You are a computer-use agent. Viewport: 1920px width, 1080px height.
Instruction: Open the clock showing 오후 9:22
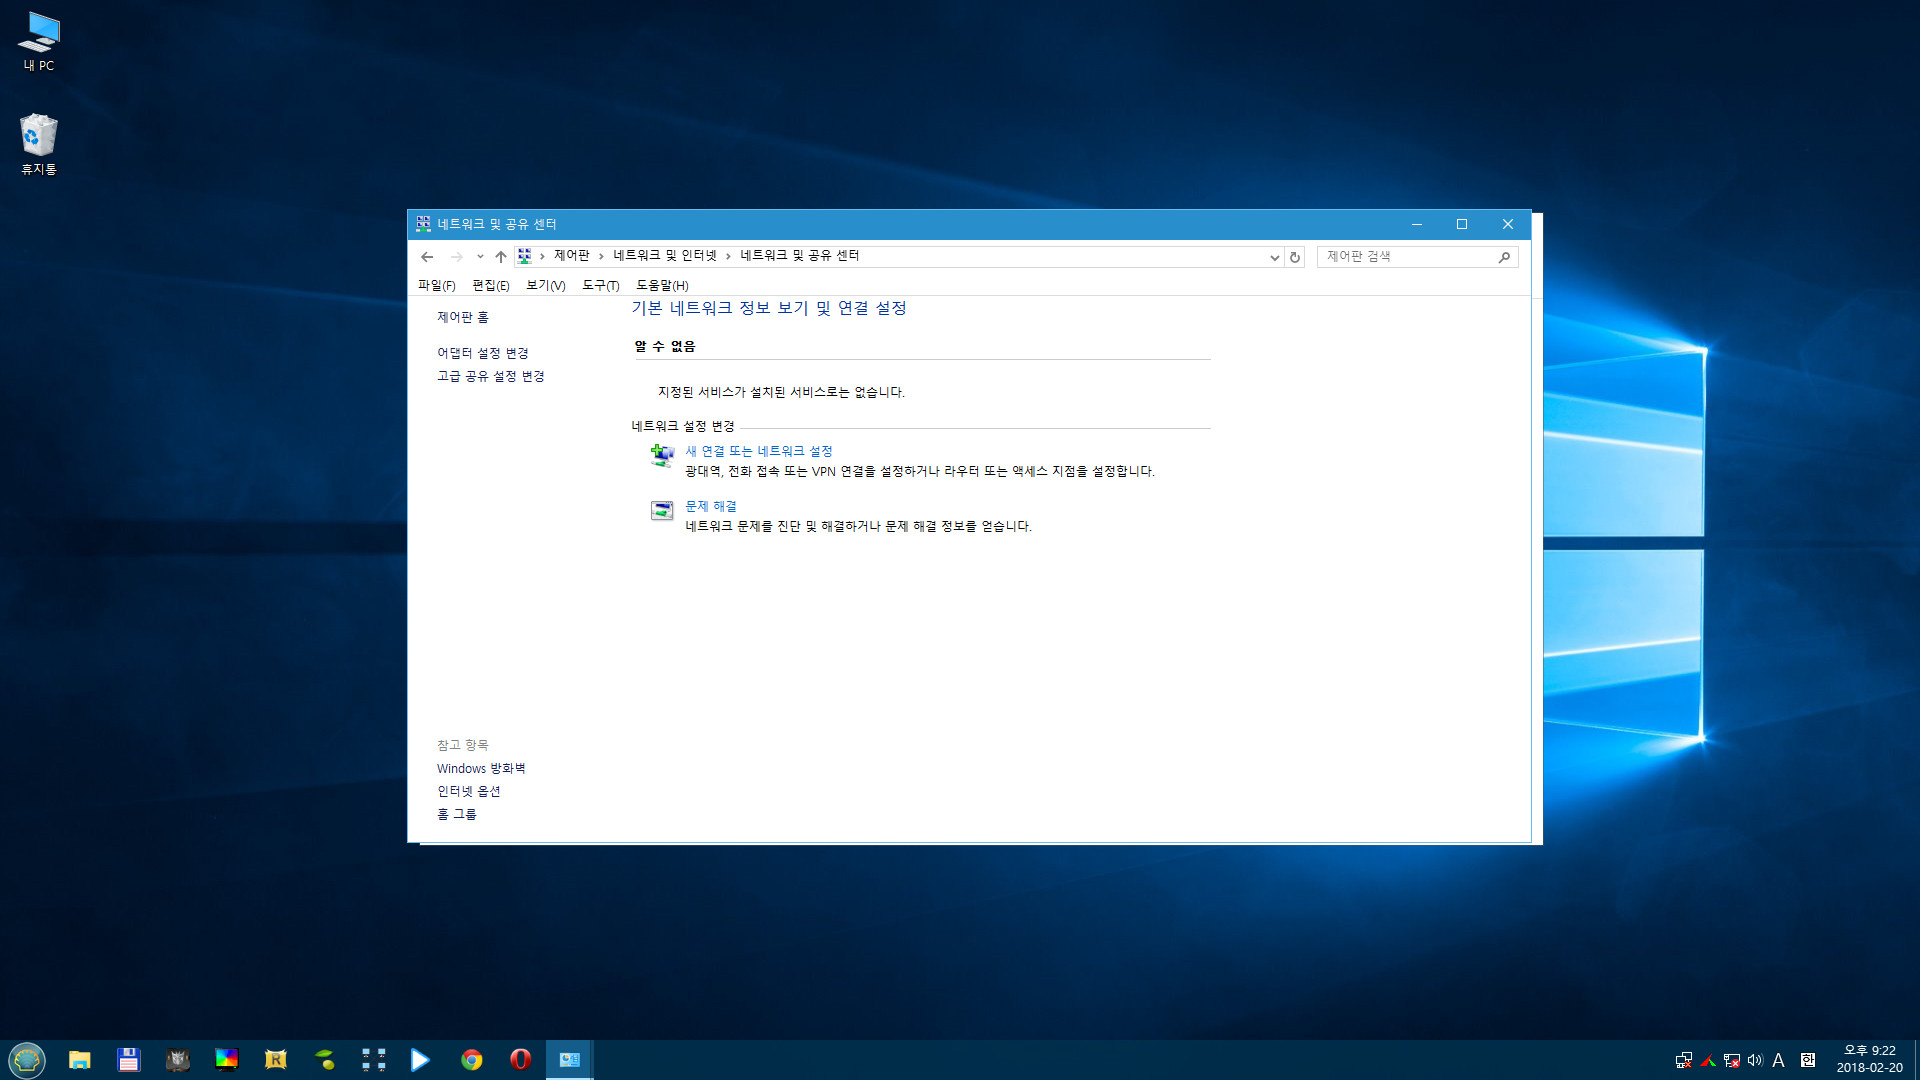click(1869, 1060)
